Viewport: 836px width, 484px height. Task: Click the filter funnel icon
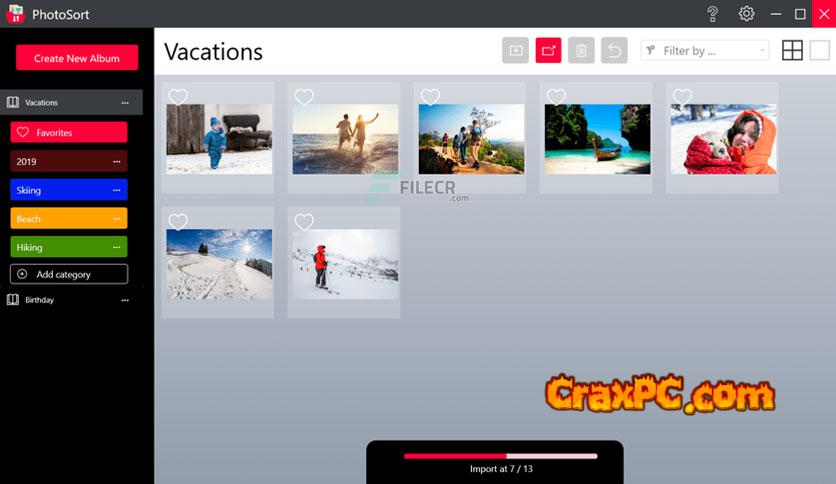(650, 51)
